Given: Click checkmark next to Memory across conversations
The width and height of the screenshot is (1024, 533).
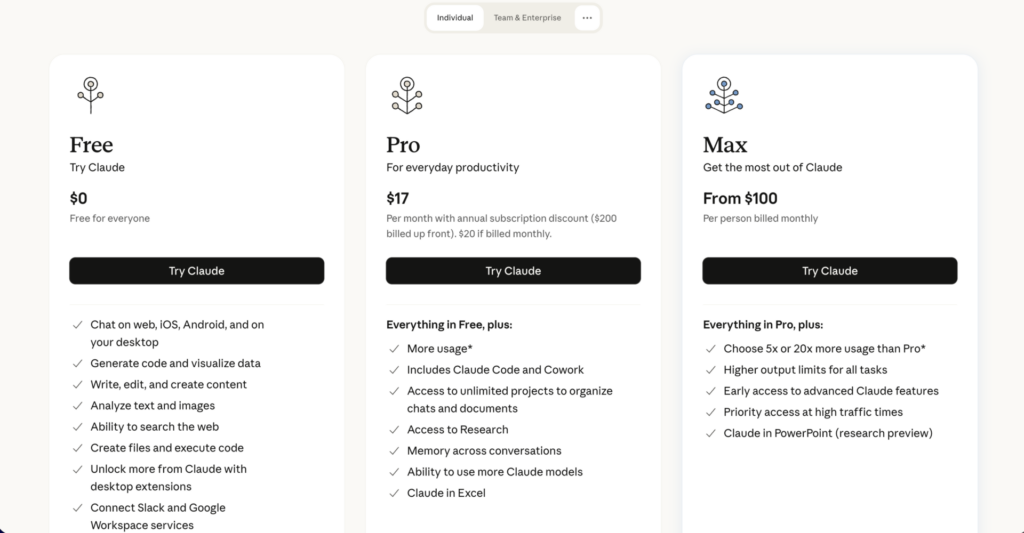Looking at the screenshot, I should (x=394, y=451).
